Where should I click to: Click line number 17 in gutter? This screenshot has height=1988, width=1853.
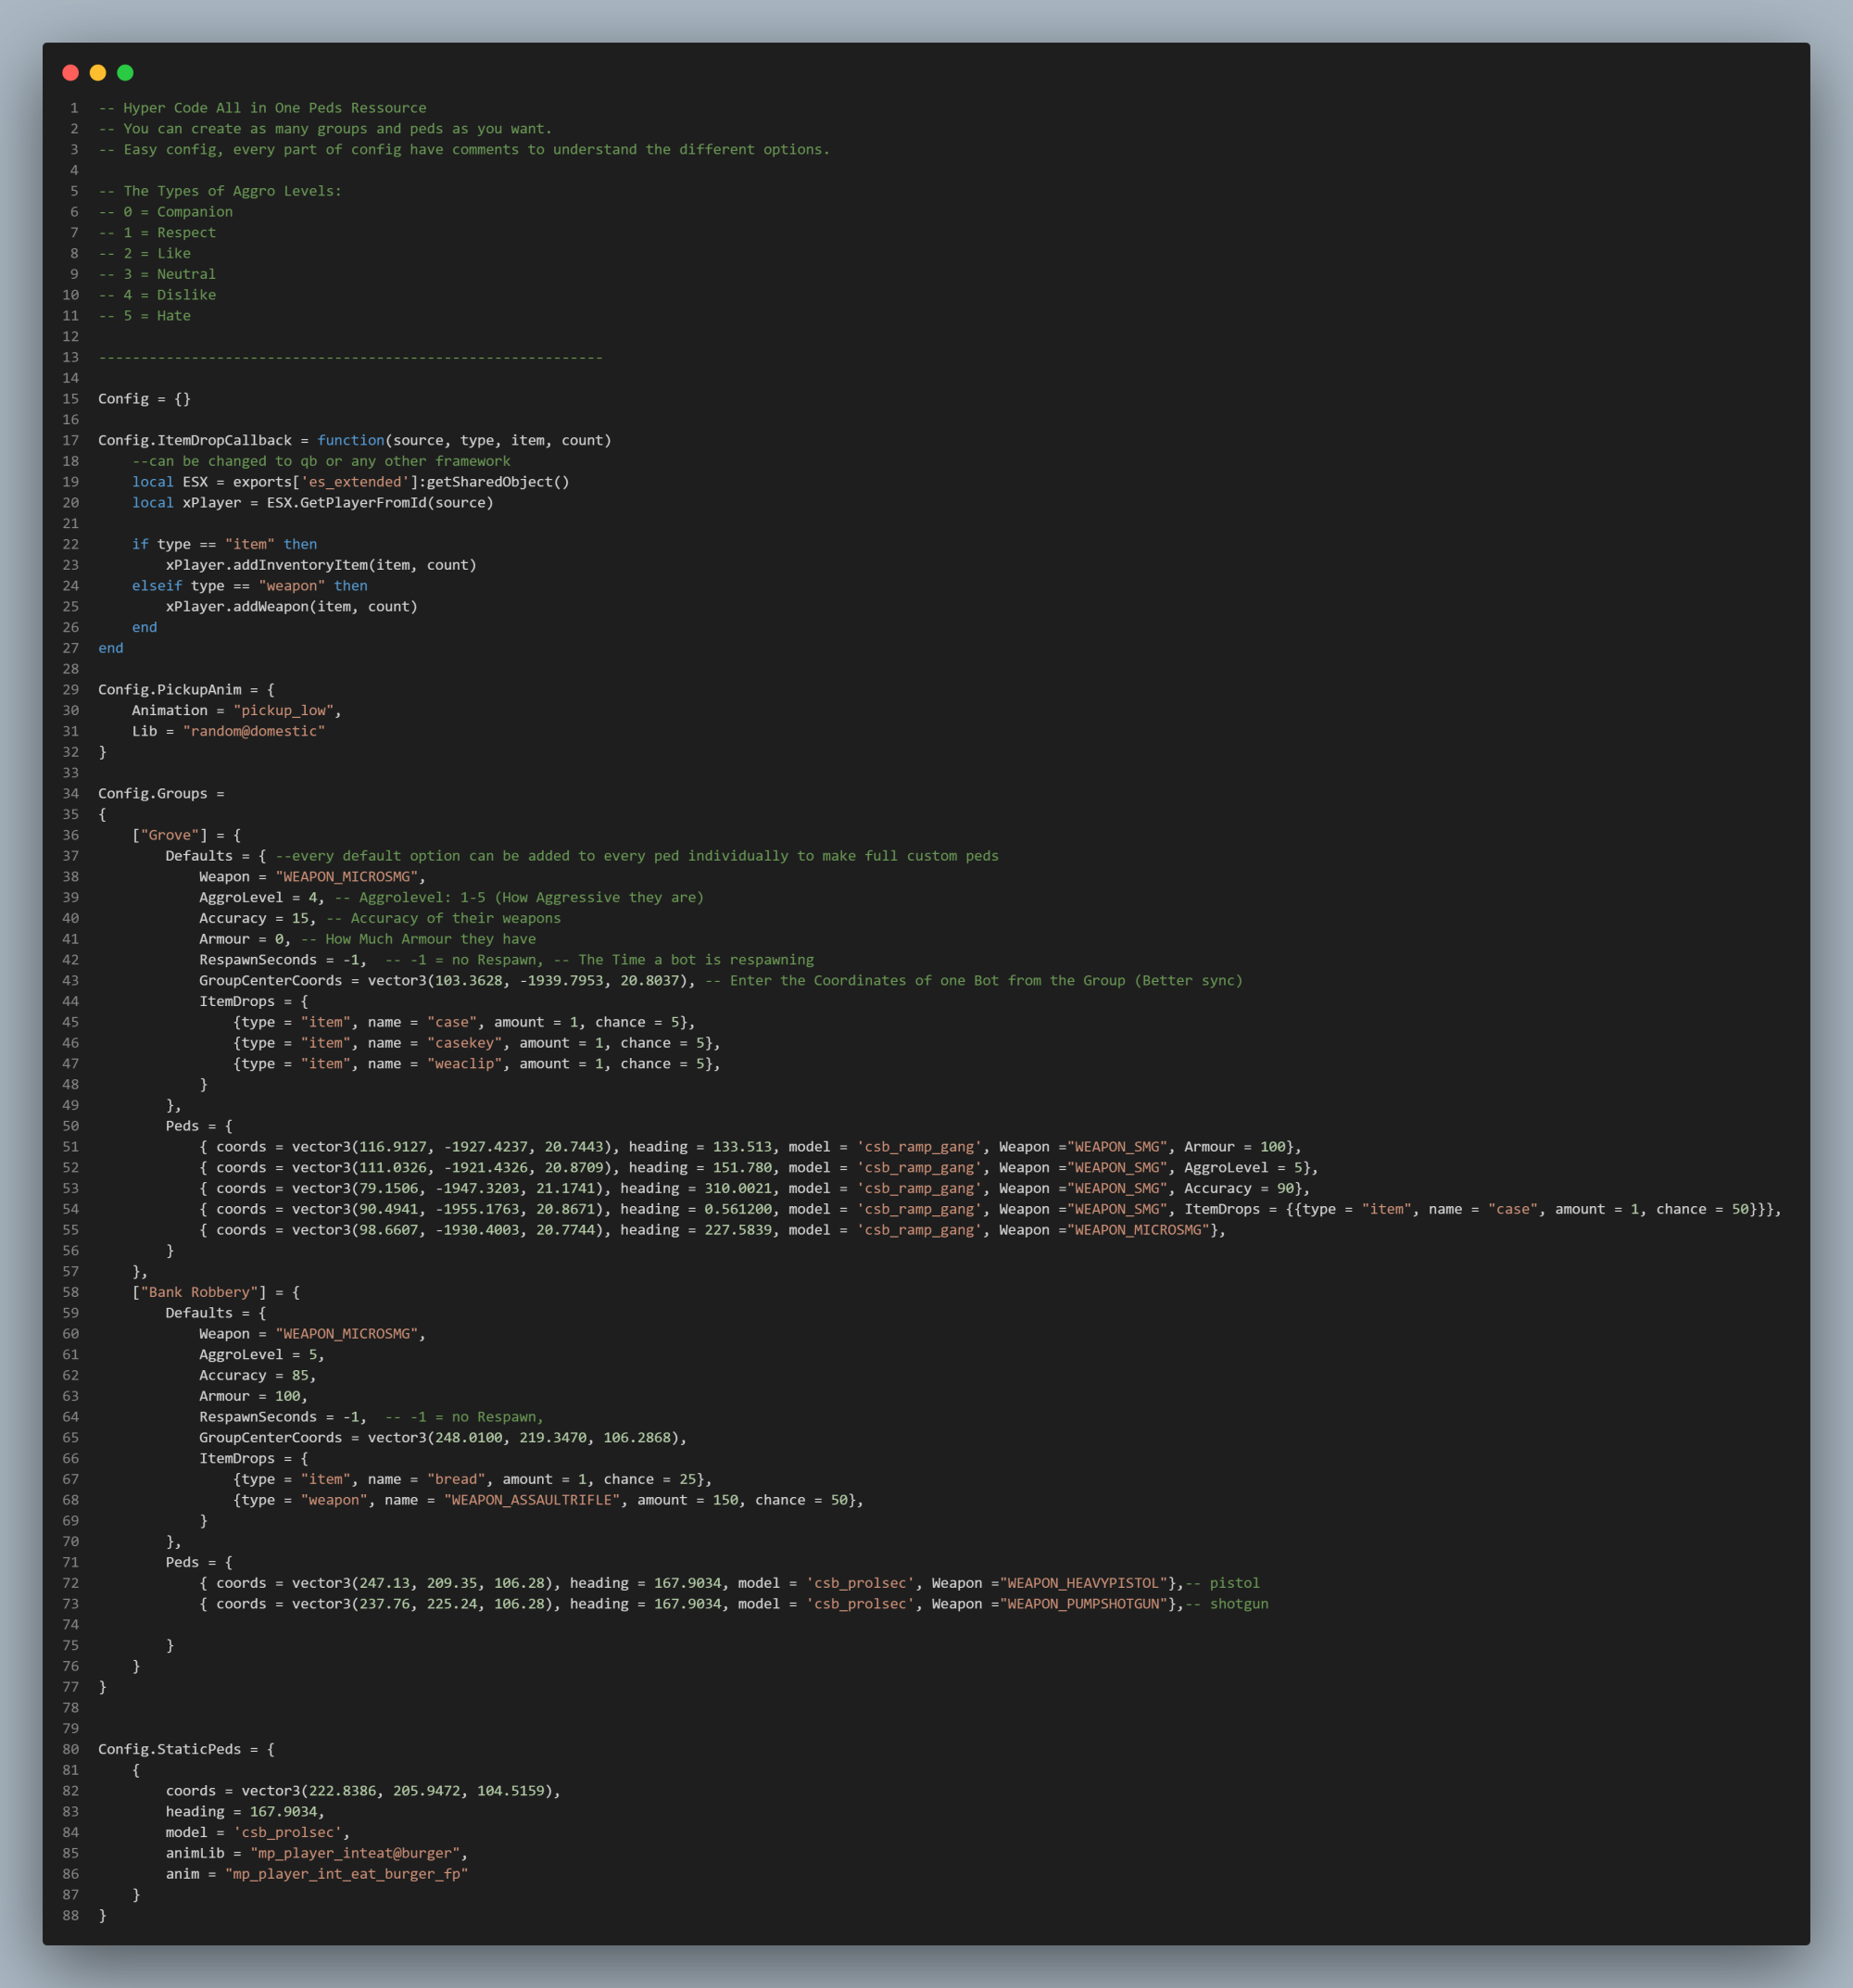(71, 440)
